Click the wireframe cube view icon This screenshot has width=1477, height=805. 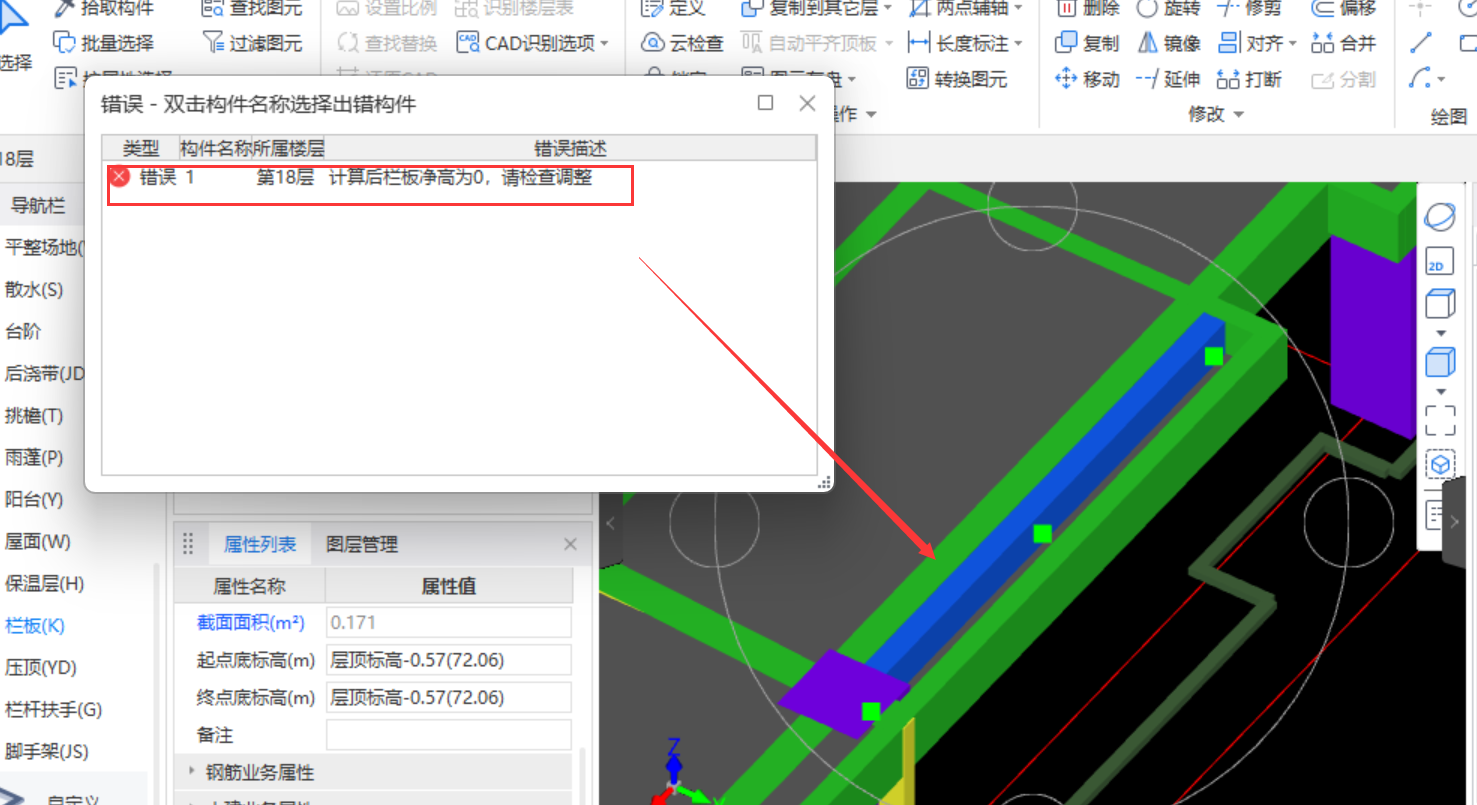coord(1440,304)
